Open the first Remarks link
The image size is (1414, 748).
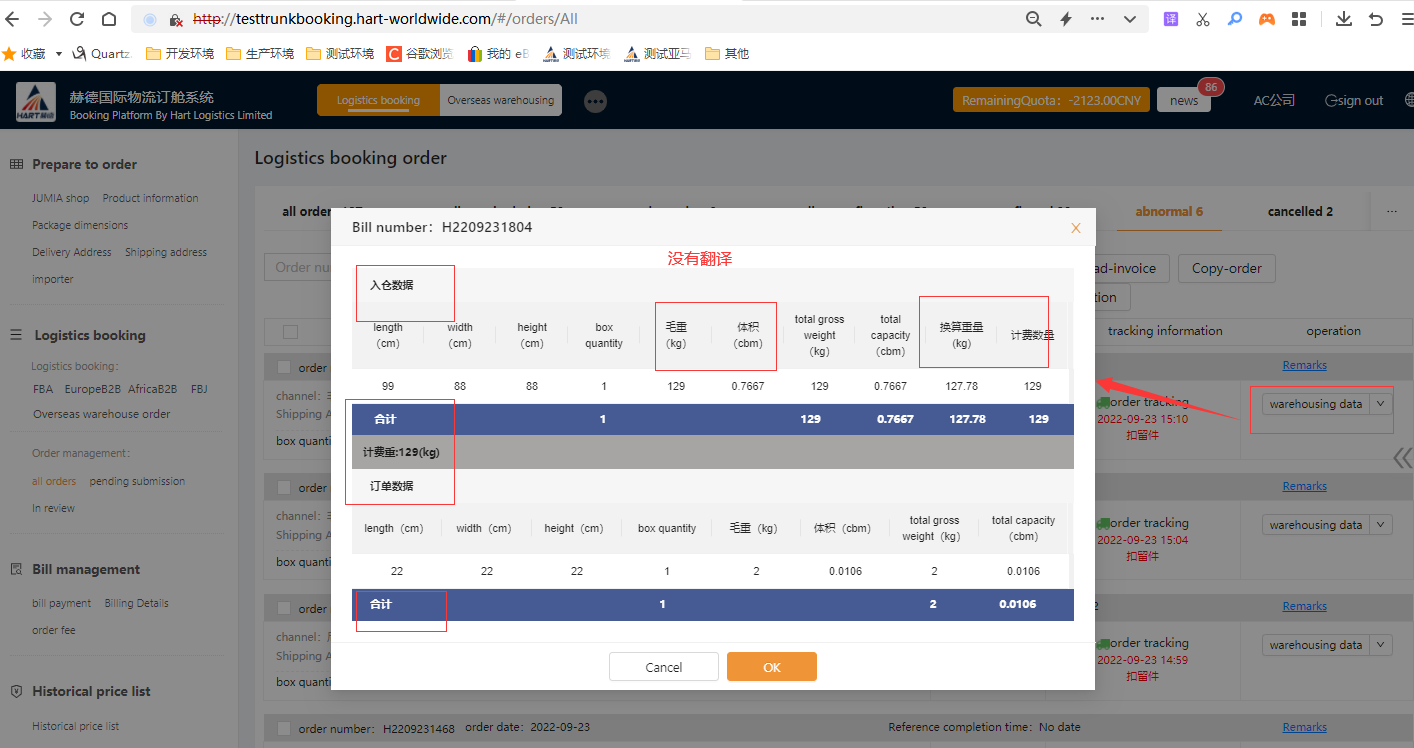pyautogui.click(x=1304, y=365)
